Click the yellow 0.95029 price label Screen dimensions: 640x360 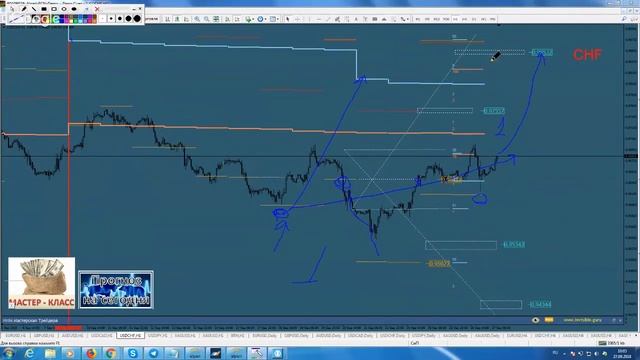point(439,263)
